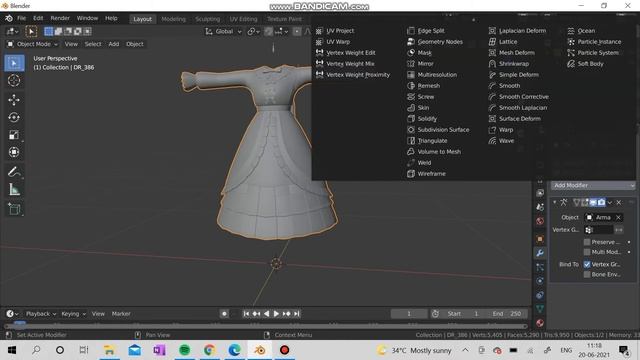The height and width of the screenshot is (360, 640).
Task: Switch to the UV Editing workspace tab
Action: (243, 19)
